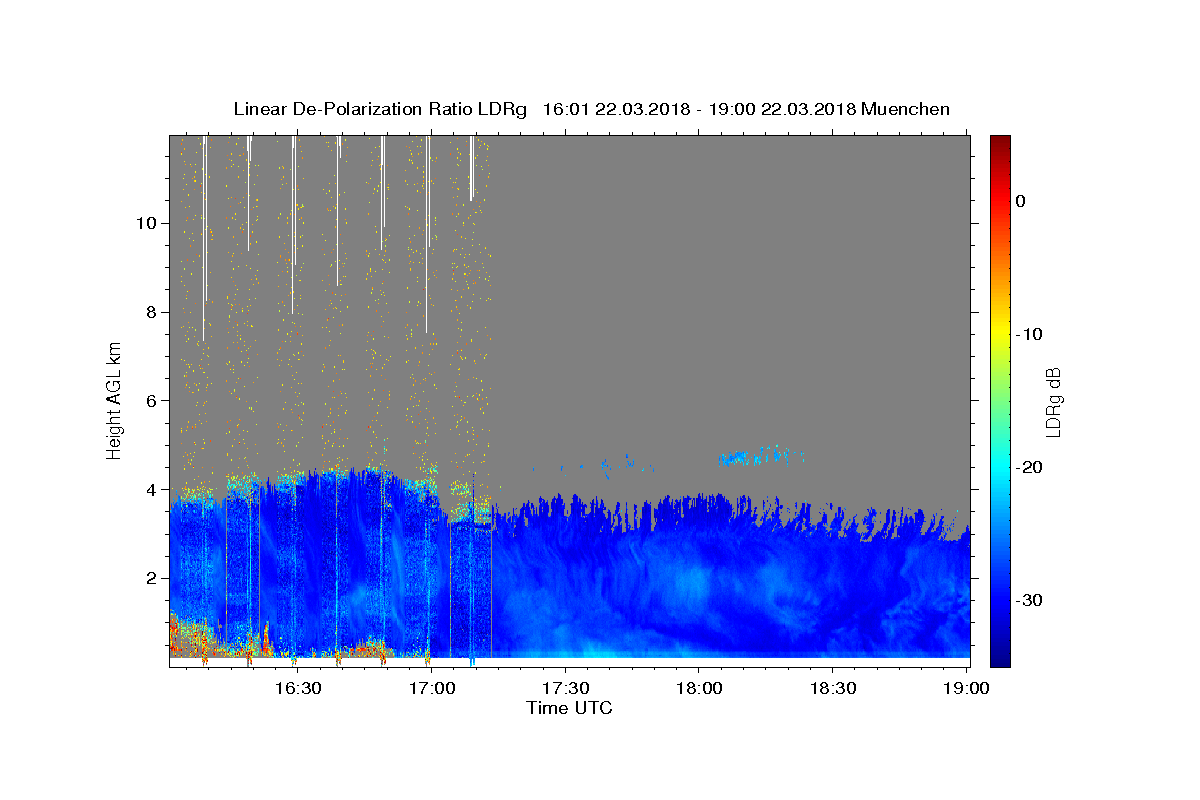Click the 19:00 time tick label
The image size is (1200, 800).
[x=967, y=688]
